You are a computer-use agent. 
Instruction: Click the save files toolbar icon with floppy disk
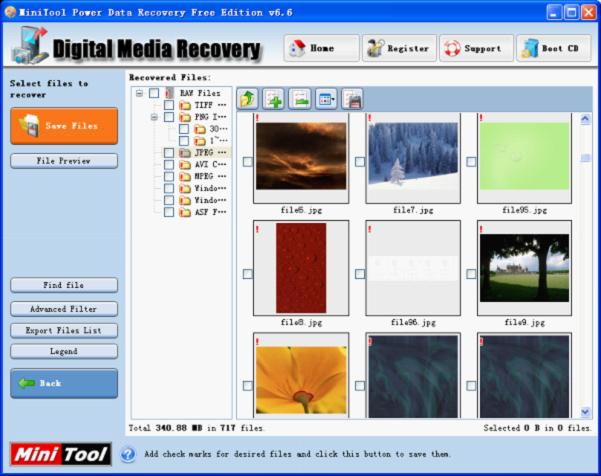[352, 99]
